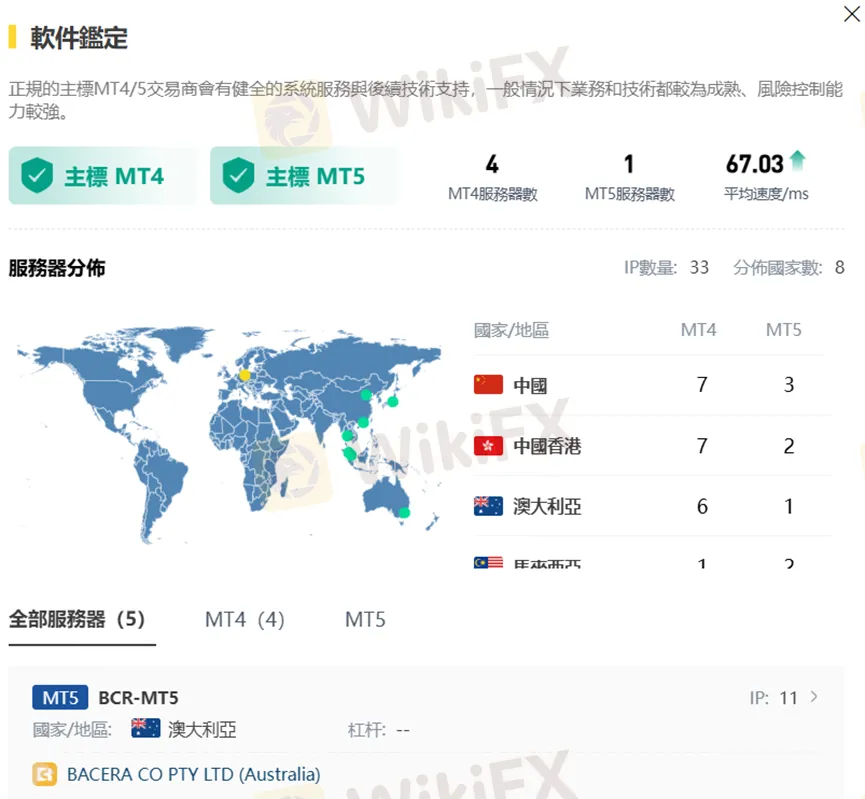Click the MT5 server count 1
865x799 pixels.
(629, 164)
